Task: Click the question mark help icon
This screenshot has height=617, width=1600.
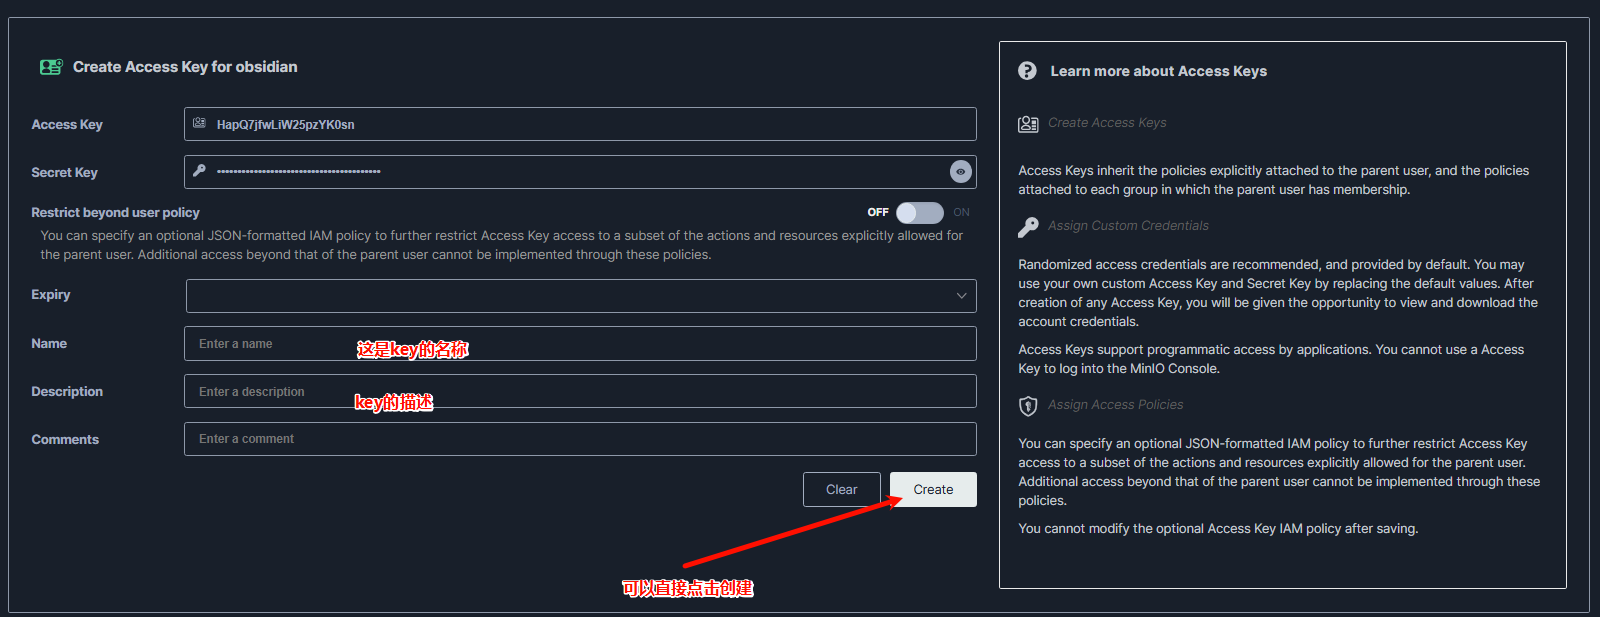Action: pos(1027,71)
